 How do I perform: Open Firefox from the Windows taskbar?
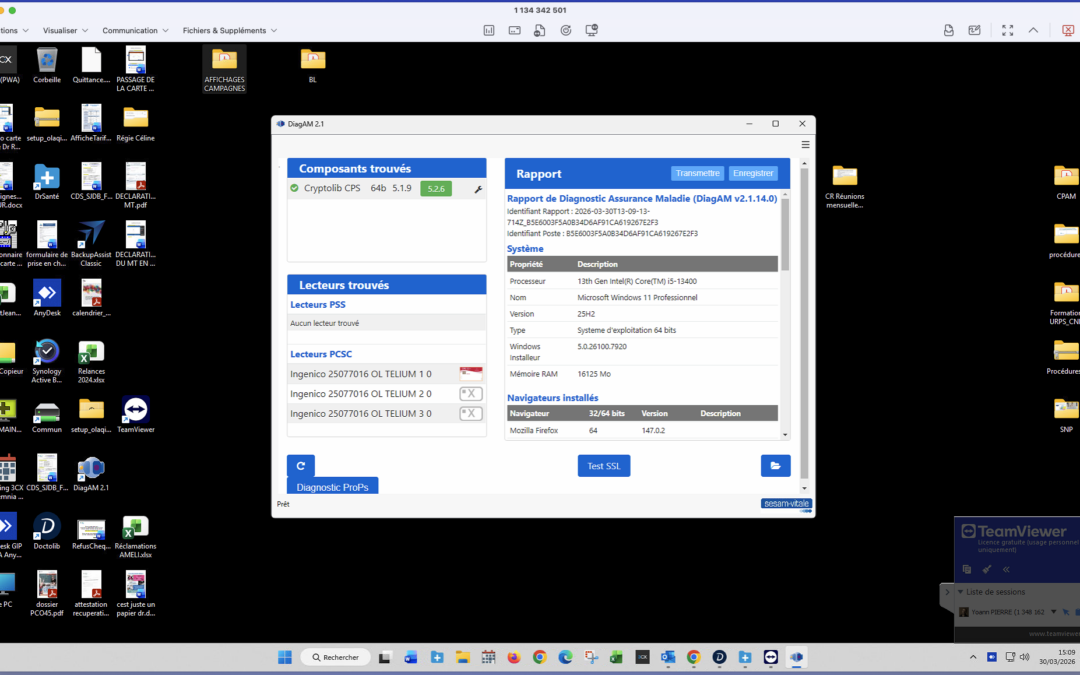(x=514, y=657)
